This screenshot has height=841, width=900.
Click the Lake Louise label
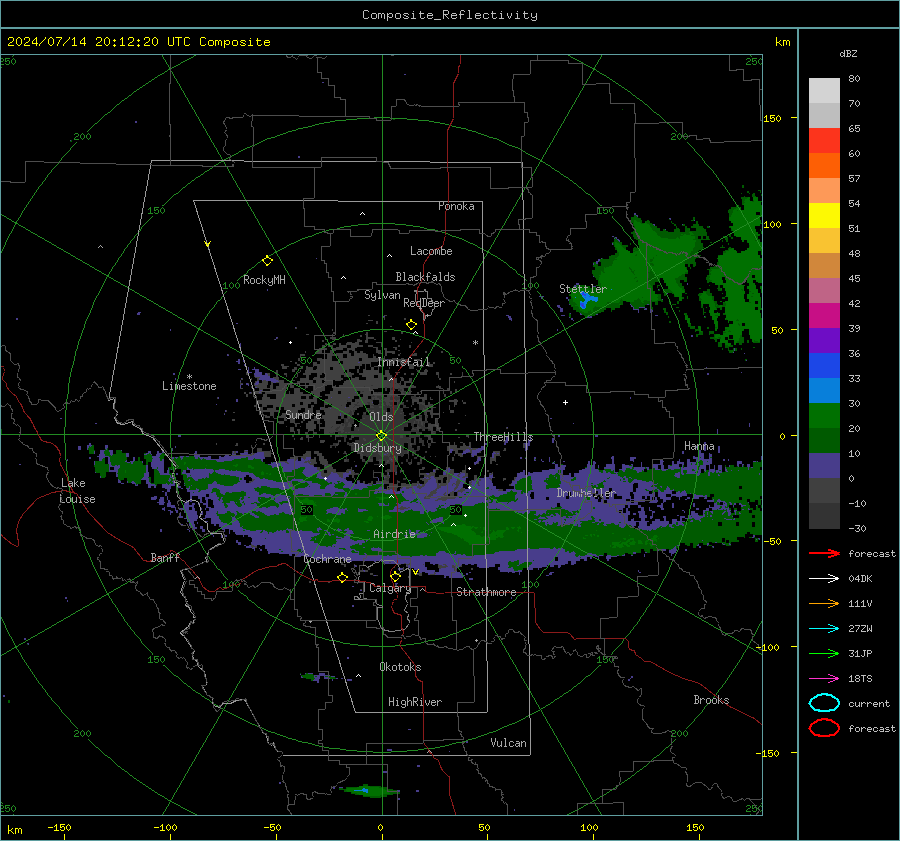click(x=77, y=491)
